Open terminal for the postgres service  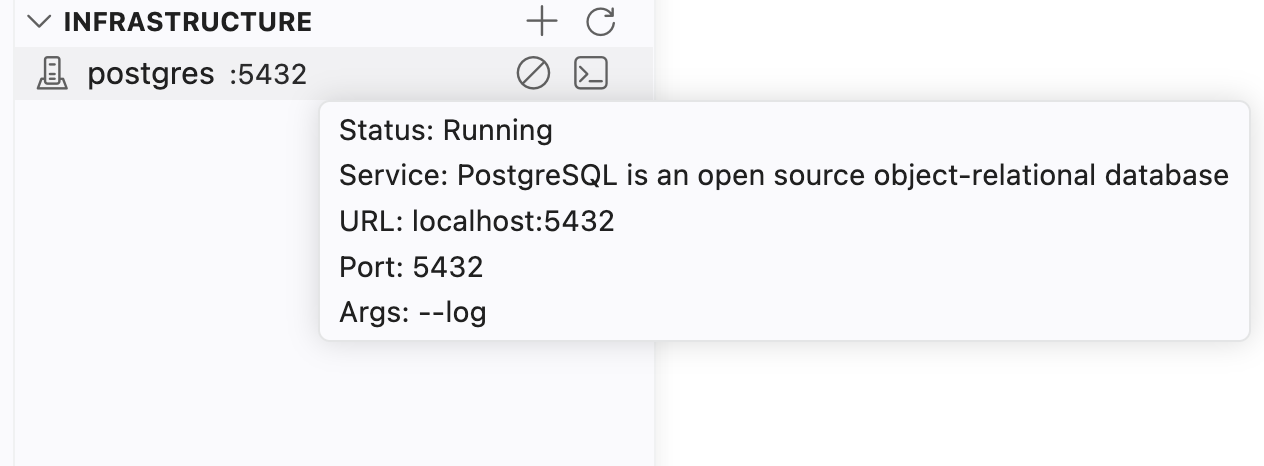coord(591,73)
